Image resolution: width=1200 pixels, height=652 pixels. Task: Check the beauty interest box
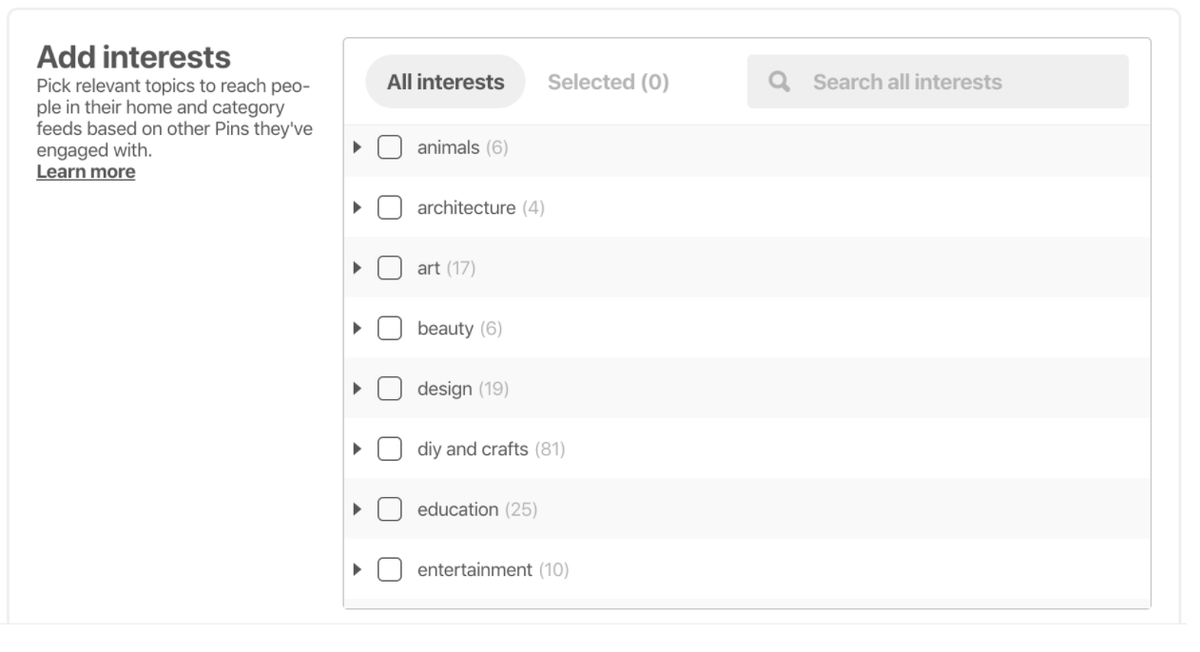[x=390, y=328]
